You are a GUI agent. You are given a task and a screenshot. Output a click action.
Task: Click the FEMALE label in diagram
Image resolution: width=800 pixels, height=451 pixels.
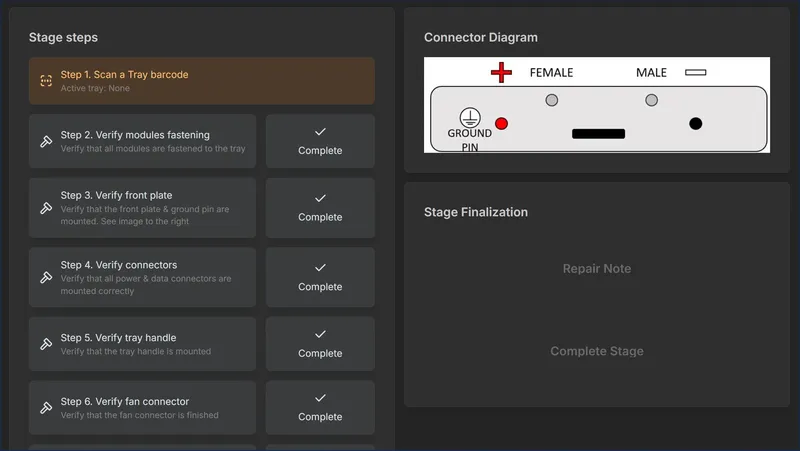coord(551,72)
